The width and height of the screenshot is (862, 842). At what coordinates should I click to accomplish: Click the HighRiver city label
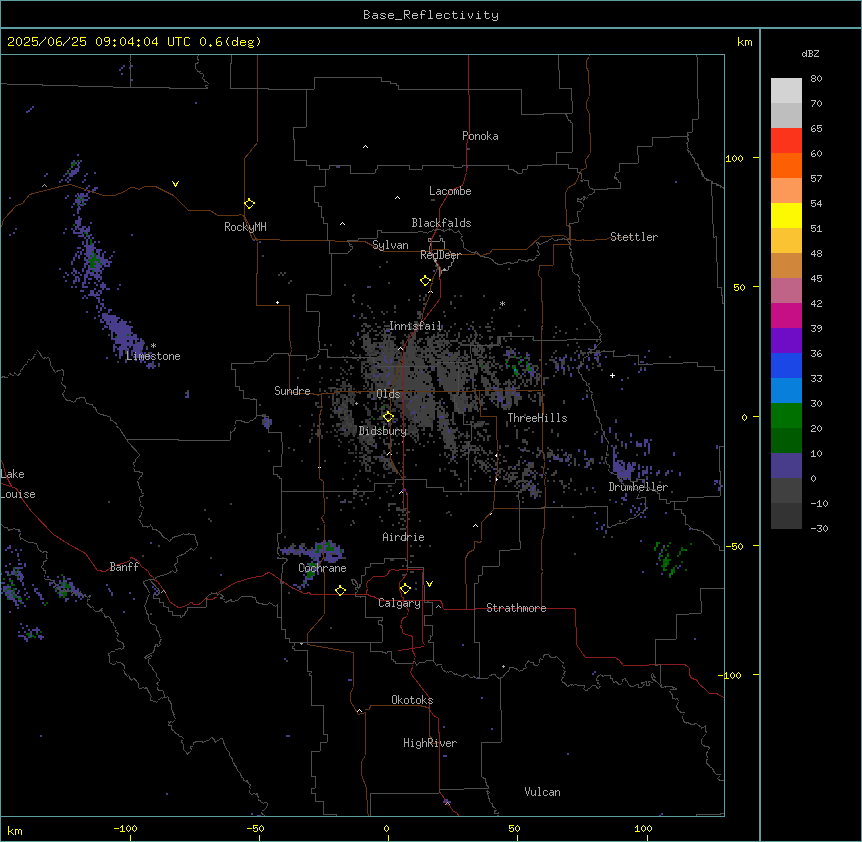coord(430,743)
